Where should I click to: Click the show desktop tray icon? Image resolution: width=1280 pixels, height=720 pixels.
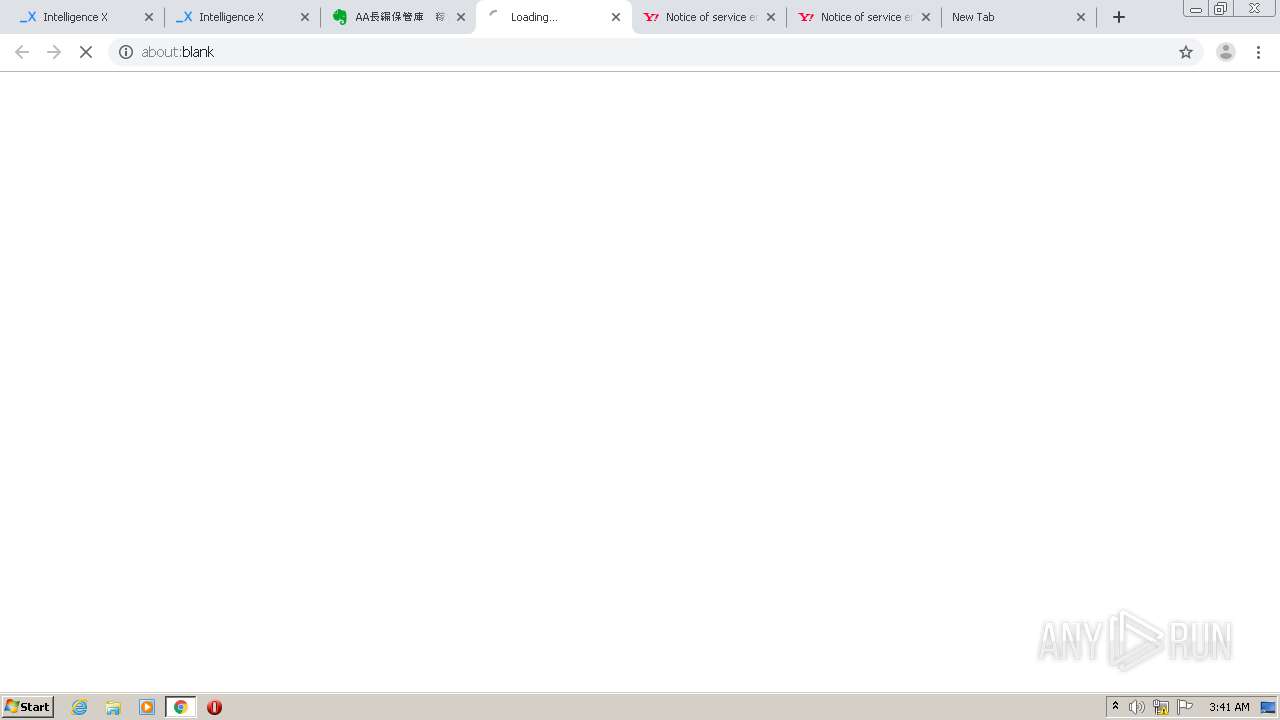pyautogui.click(x=1268, y=707)
